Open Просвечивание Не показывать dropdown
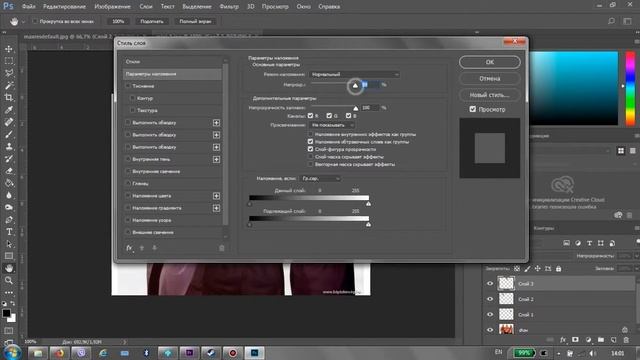640x360 pixels. [332, 125]
